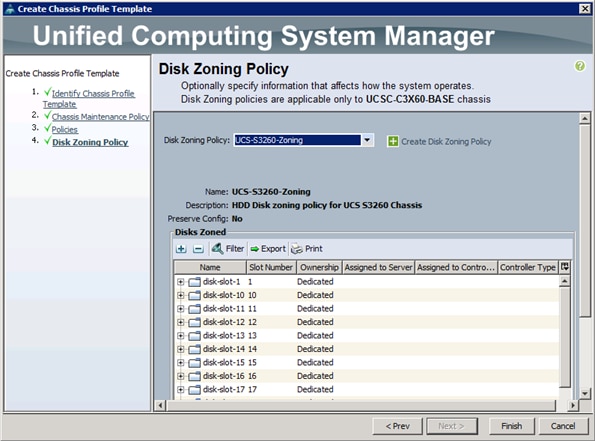Click Dedicated ownership cell of disk-slot-12
Screen dimensions: 595x441
[315, 322]
